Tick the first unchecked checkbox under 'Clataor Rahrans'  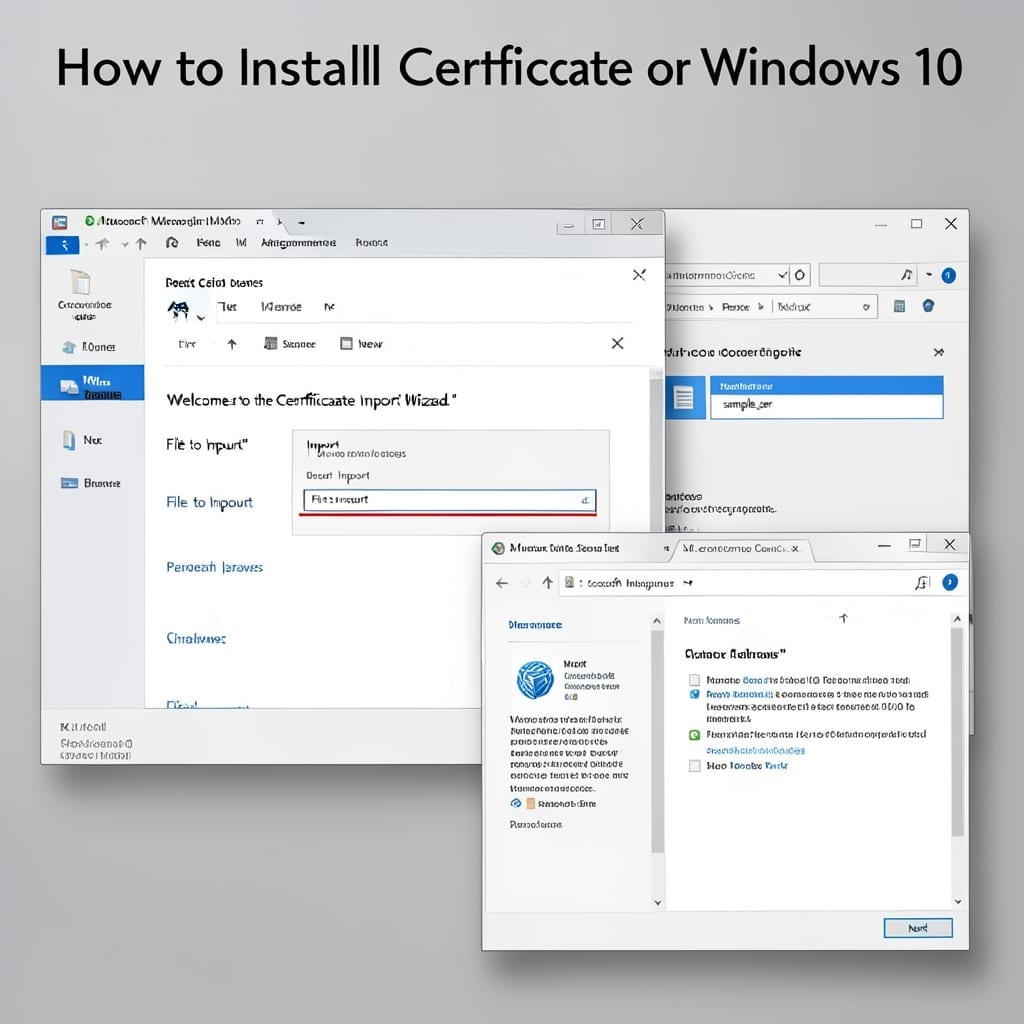click(x=694, y=680)
